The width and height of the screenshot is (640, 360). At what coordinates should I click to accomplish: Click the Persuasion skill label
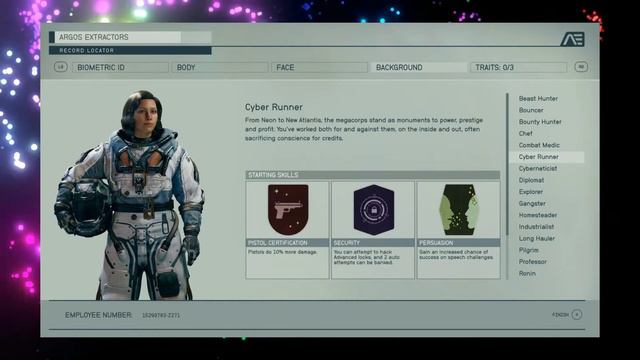(459, 243)
